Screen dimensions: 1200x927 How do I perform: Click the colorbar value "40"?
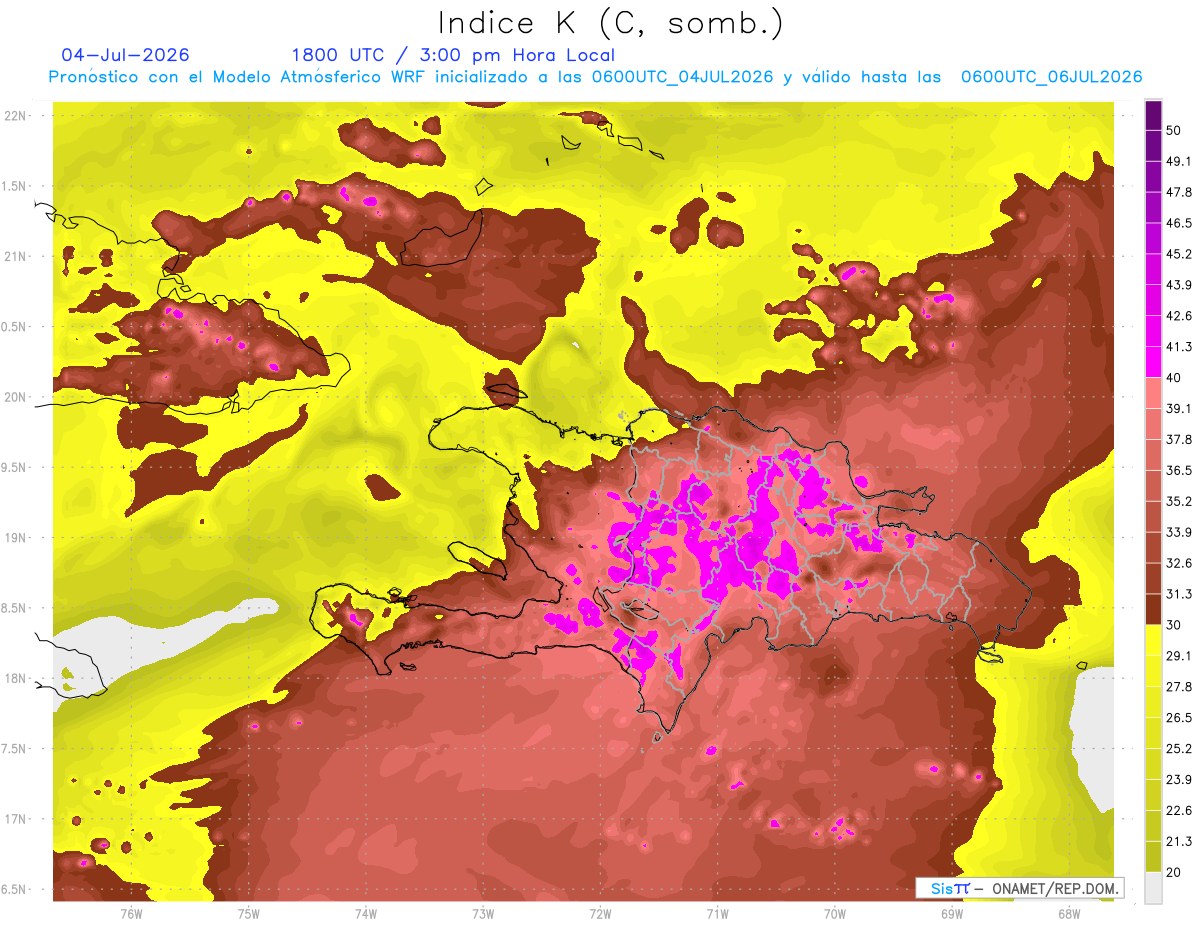1174,378
